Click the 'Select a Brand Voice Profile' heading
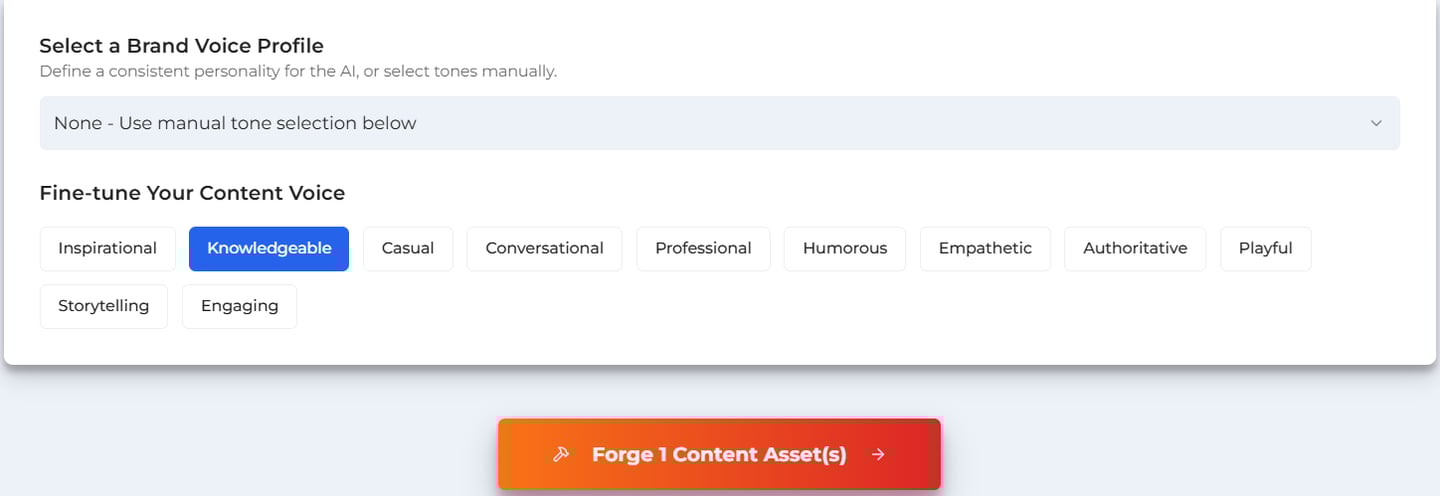Image resolution: width=1440 pixels, height=496 pixels. coord(181,46)
